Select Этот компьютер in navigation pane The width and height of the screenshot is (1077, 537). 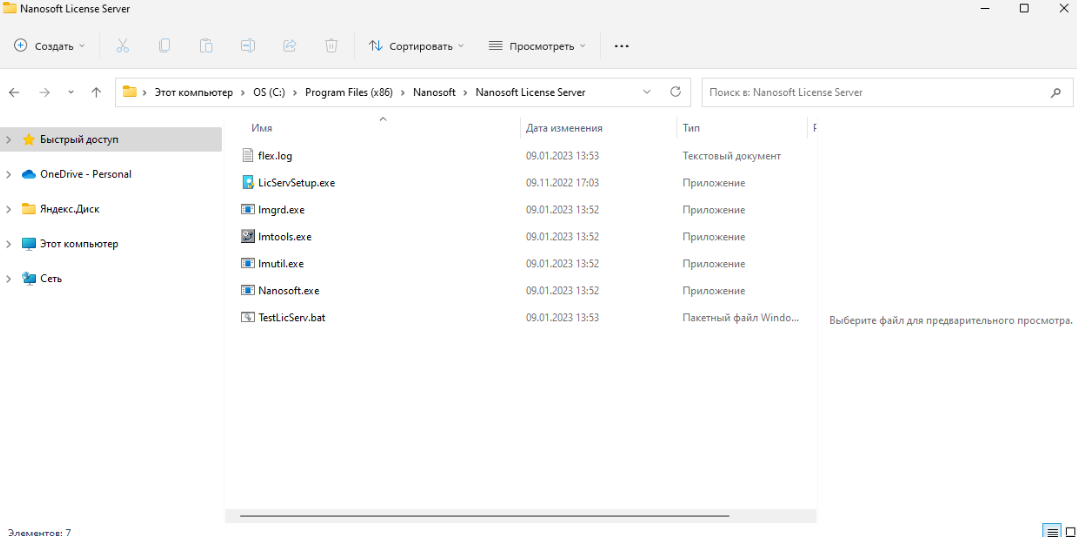pos(79,244)
